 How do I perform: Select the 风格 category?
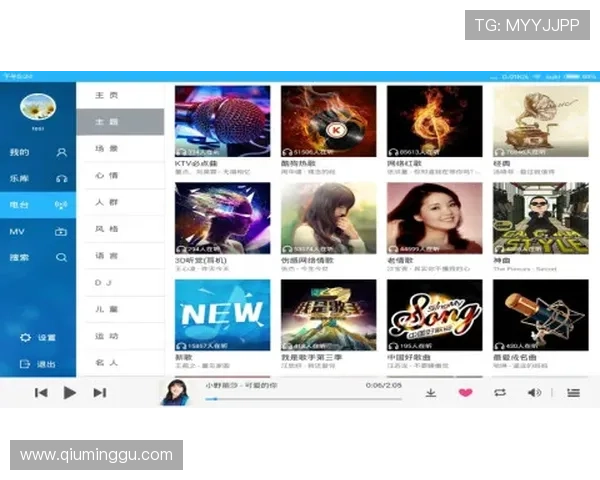[121, 229]
